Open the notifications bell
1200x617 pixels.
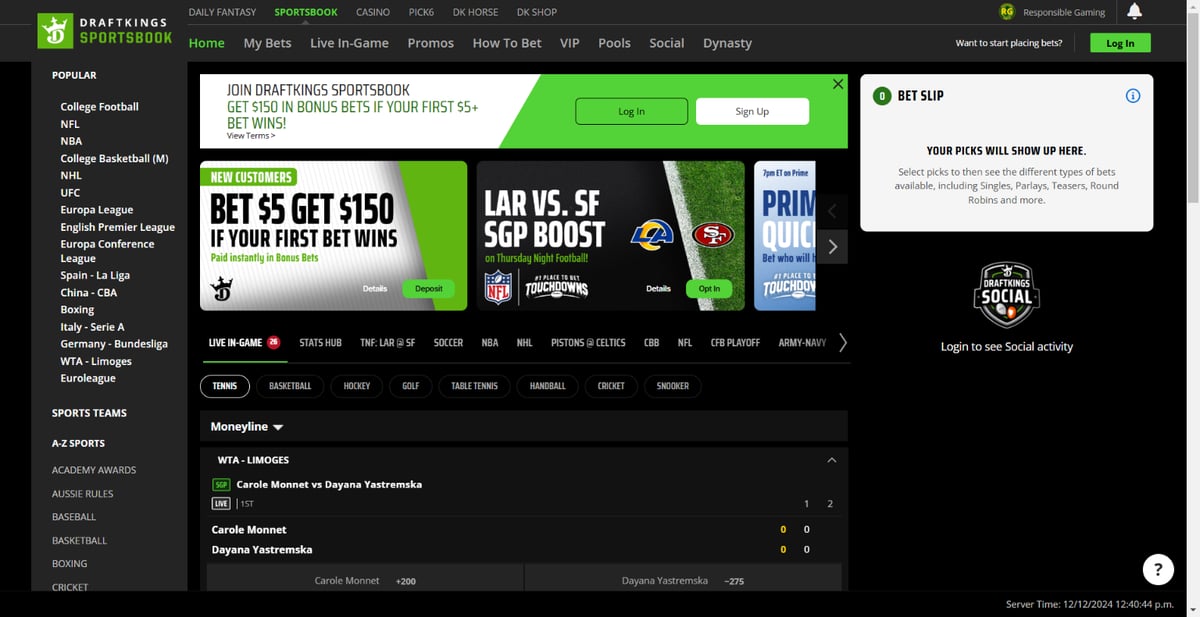point(1134,12)
